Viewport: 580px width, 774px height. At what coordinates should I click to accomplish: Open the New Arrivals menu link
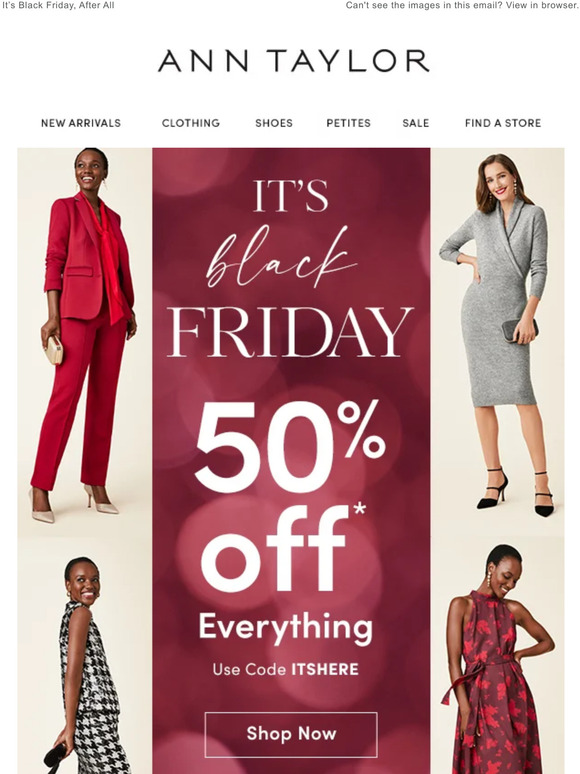(81, 123)
